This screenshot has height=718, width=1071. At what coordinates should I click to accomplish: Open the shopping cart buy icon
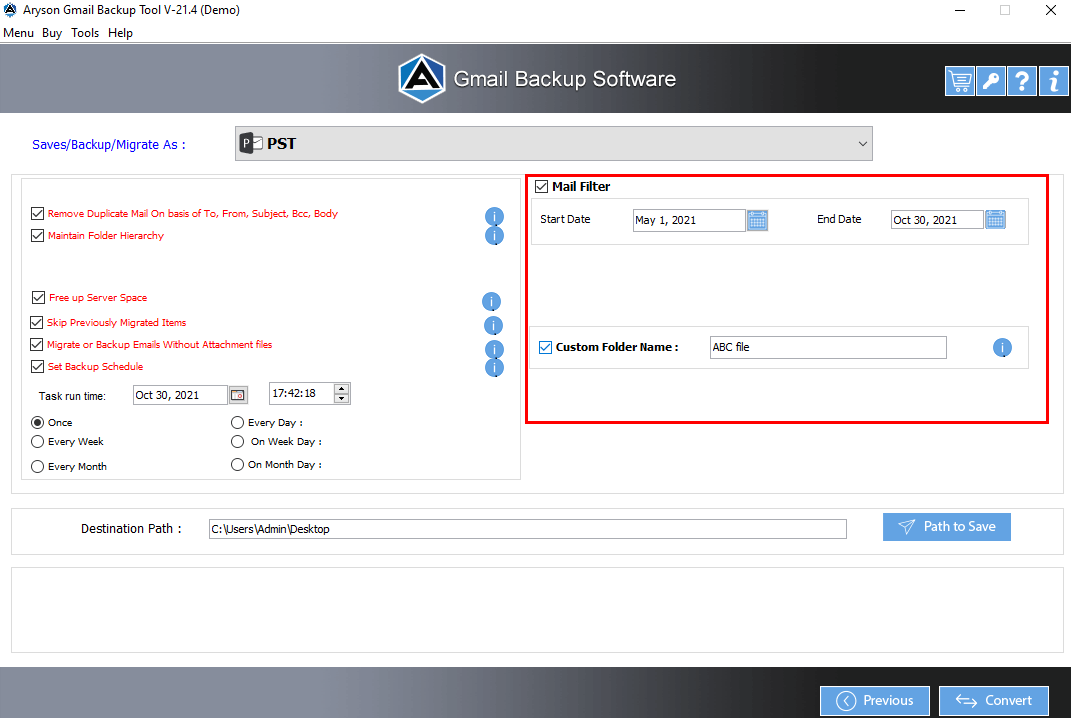tap(960, 81)
